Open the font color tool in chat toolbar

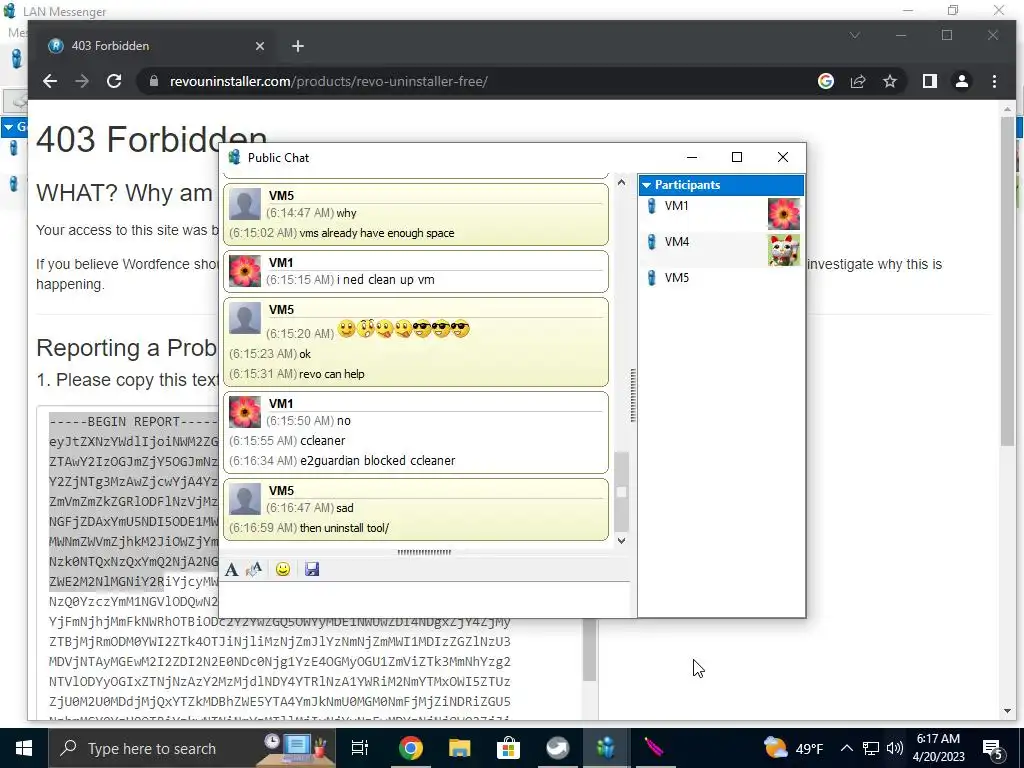coord(254,569)
